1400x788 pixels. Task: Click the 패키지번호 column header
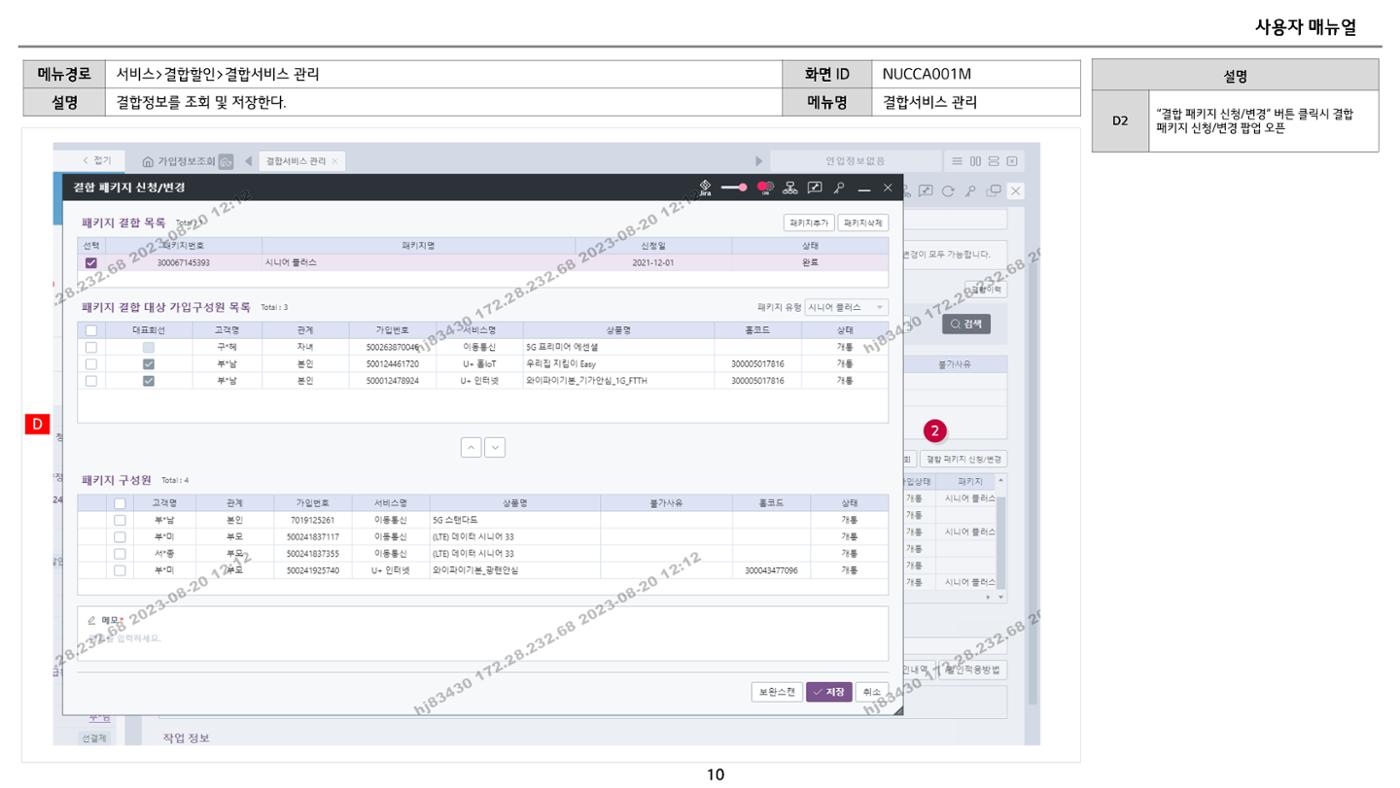[184, 244]
